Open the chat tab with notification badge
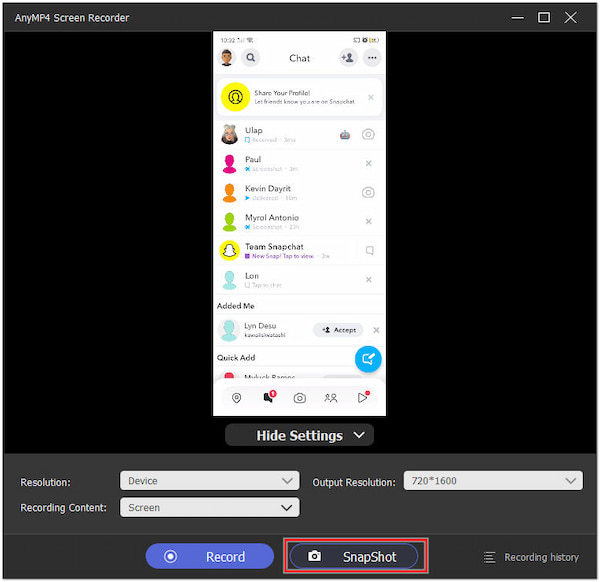The height and width of the screenshot is (582, 600). coord(269,397)
